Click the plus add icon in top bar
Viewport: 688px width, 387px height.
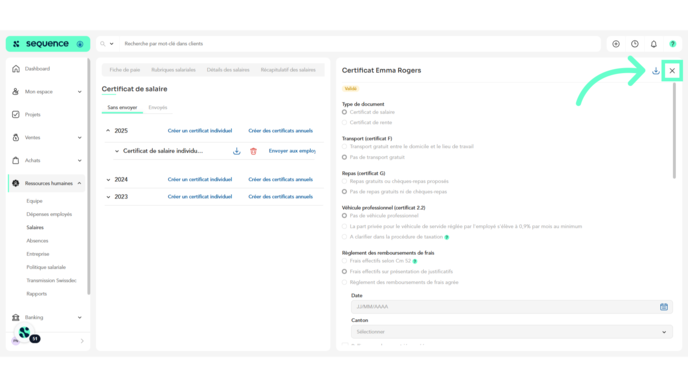click(x=616, y=44)
